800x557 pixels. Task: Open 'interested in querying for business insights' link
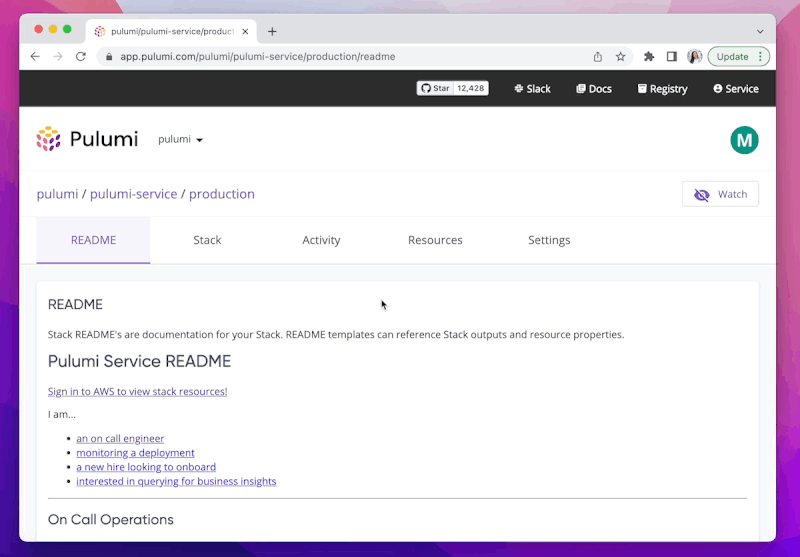coord(176,481)
